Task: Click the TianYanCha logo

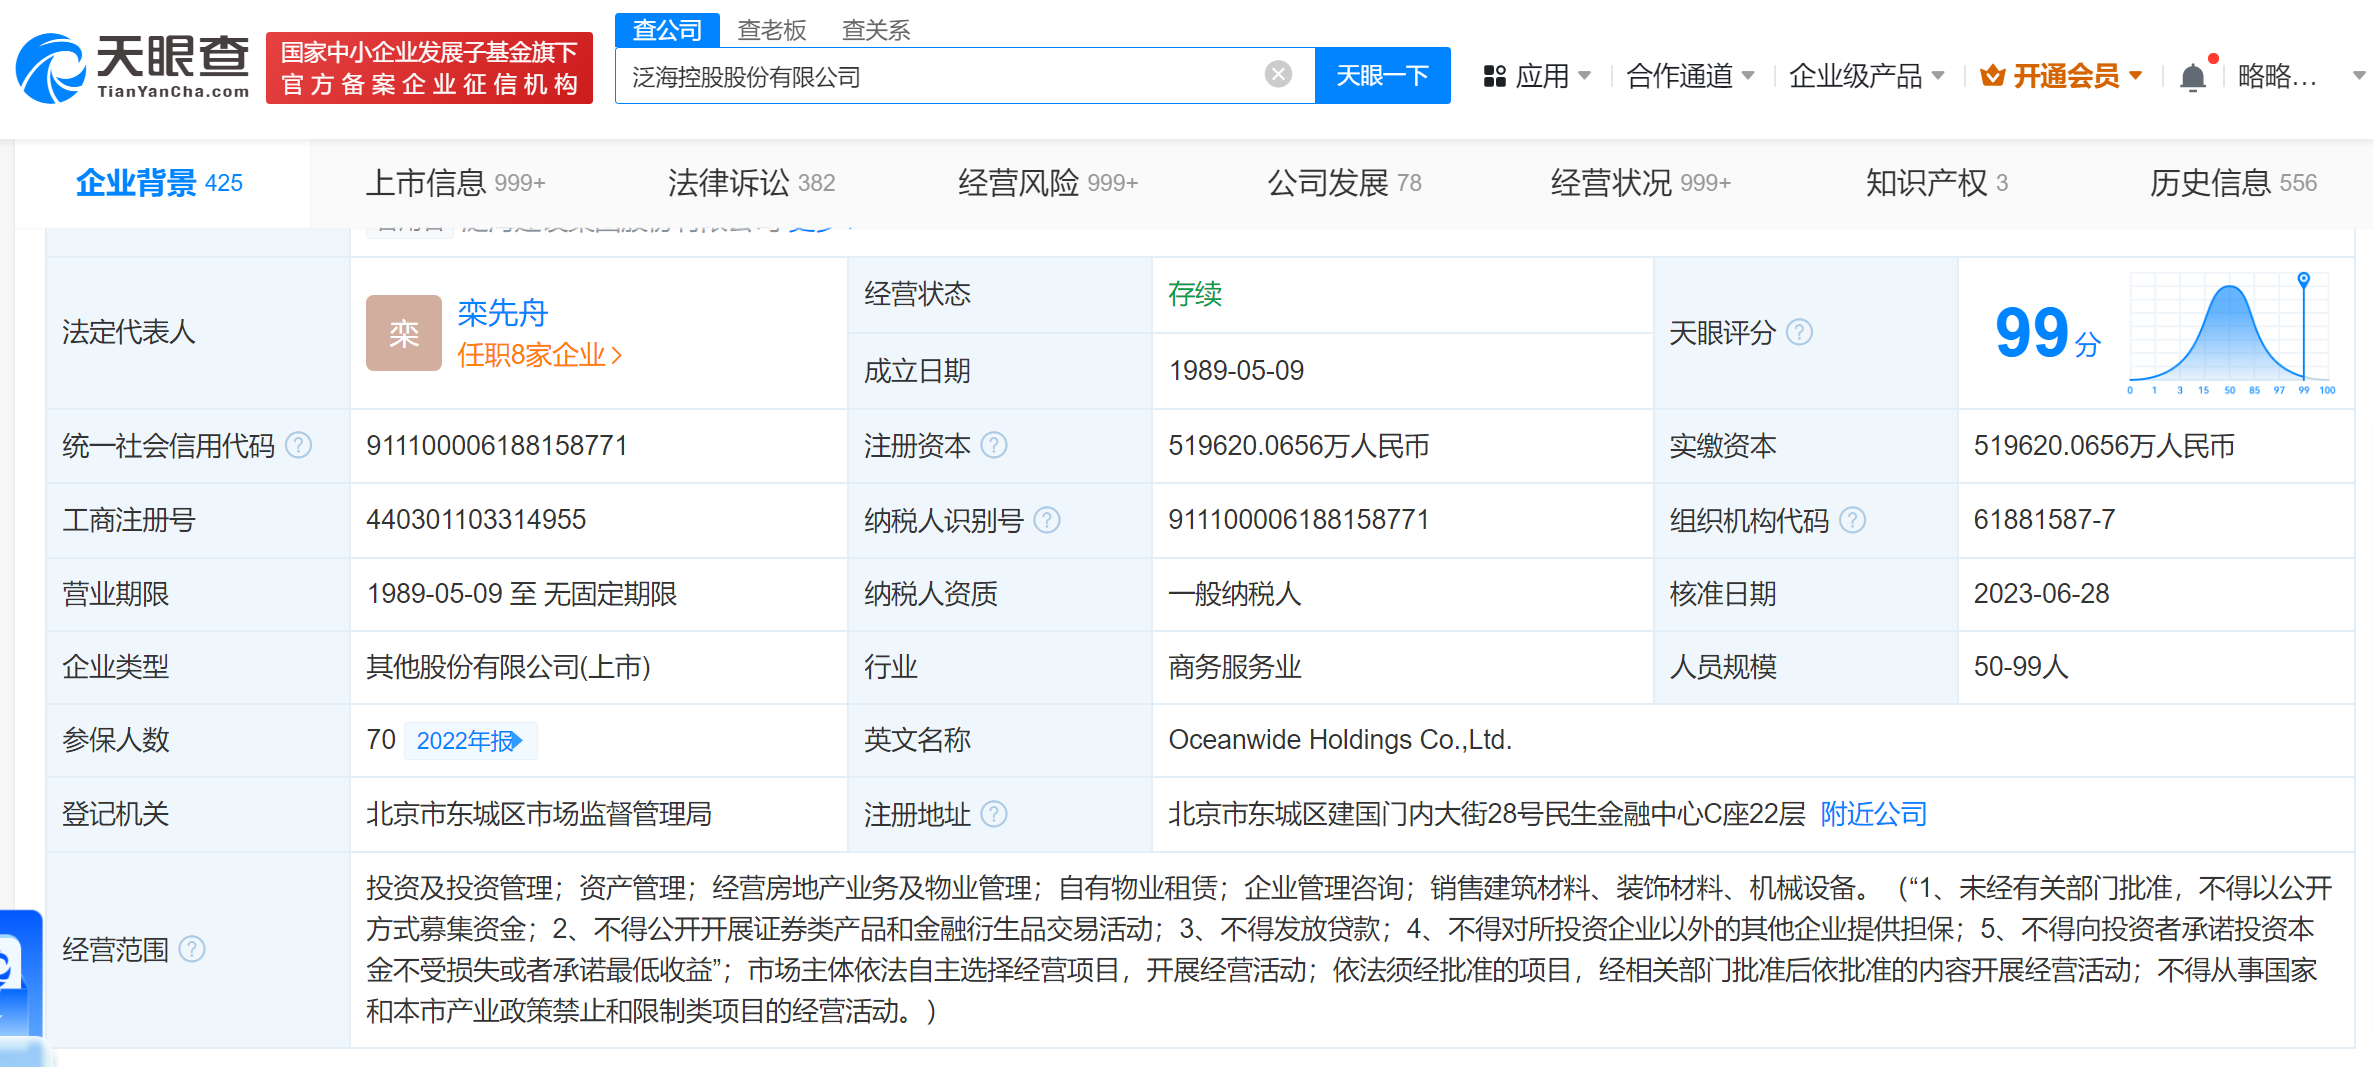Action: [x=132, y=68]
